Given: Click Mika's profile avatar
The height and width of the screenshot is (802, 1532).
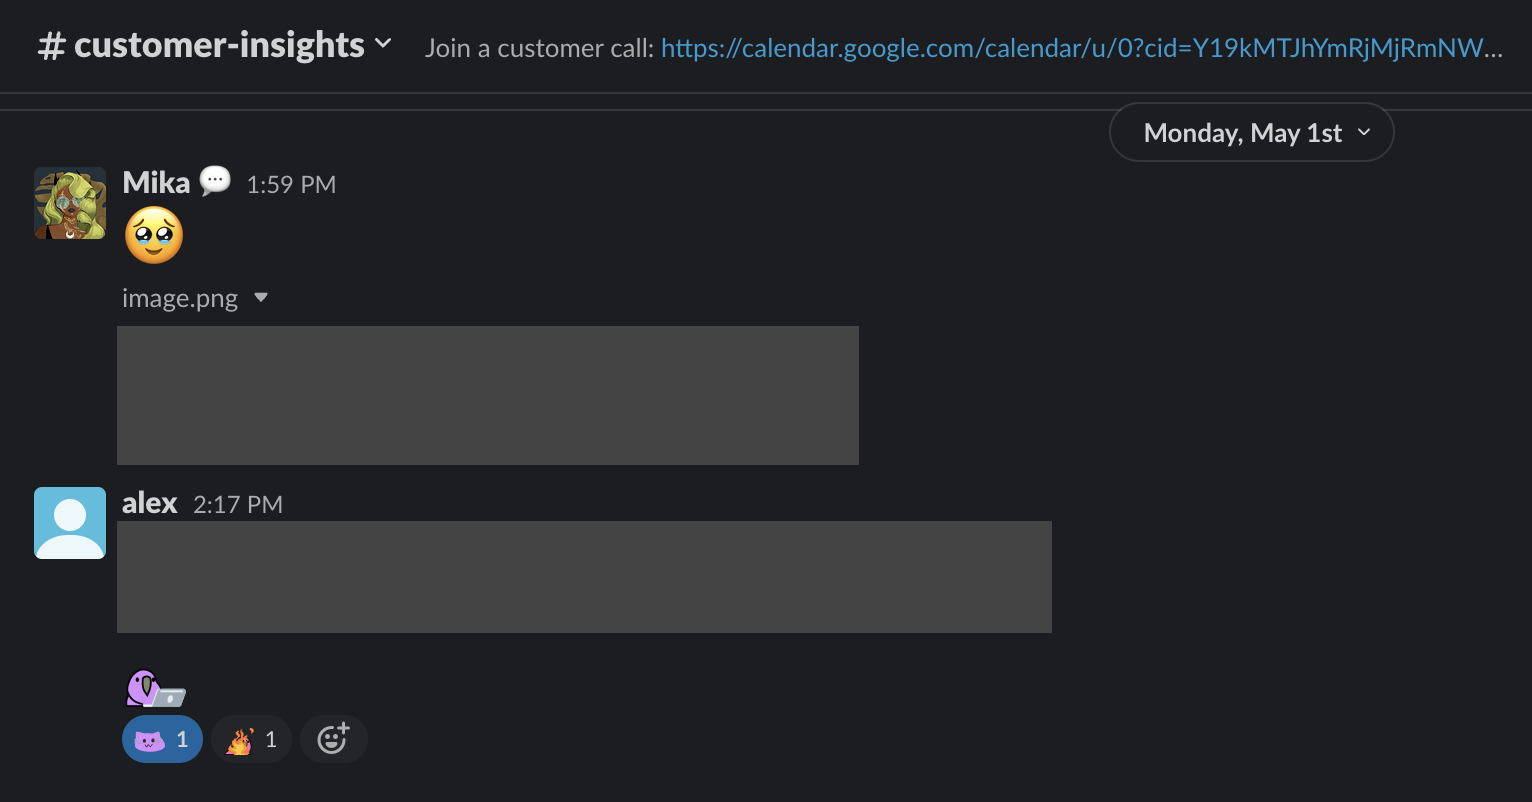Looking at the screenshot, I should [x=70, y=203].
